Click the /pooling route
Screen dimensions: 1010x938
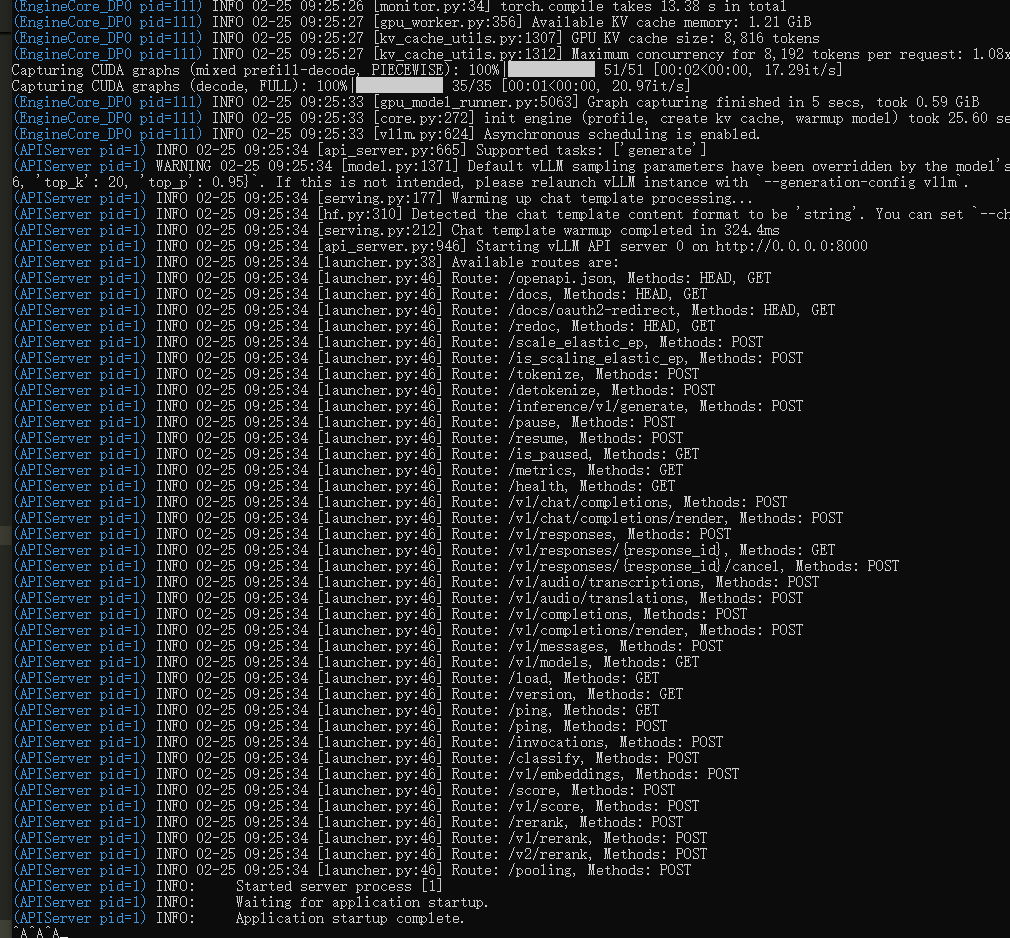(541, 870)
